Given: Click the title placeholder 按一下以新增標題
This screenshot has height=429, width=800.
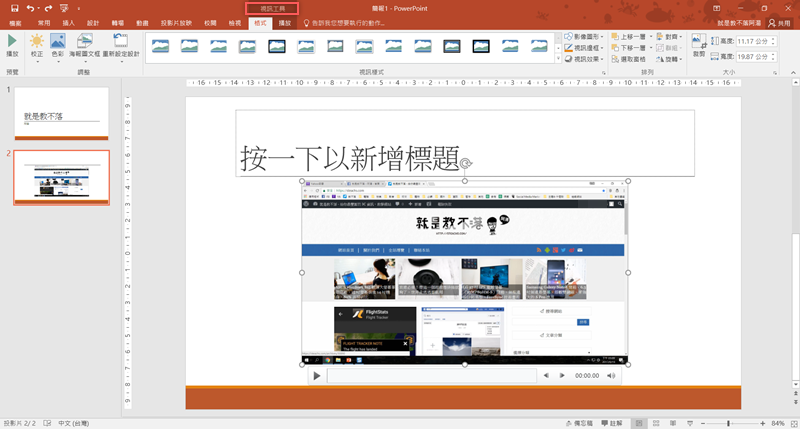Looking at the screenshot, I should point(350,158).
